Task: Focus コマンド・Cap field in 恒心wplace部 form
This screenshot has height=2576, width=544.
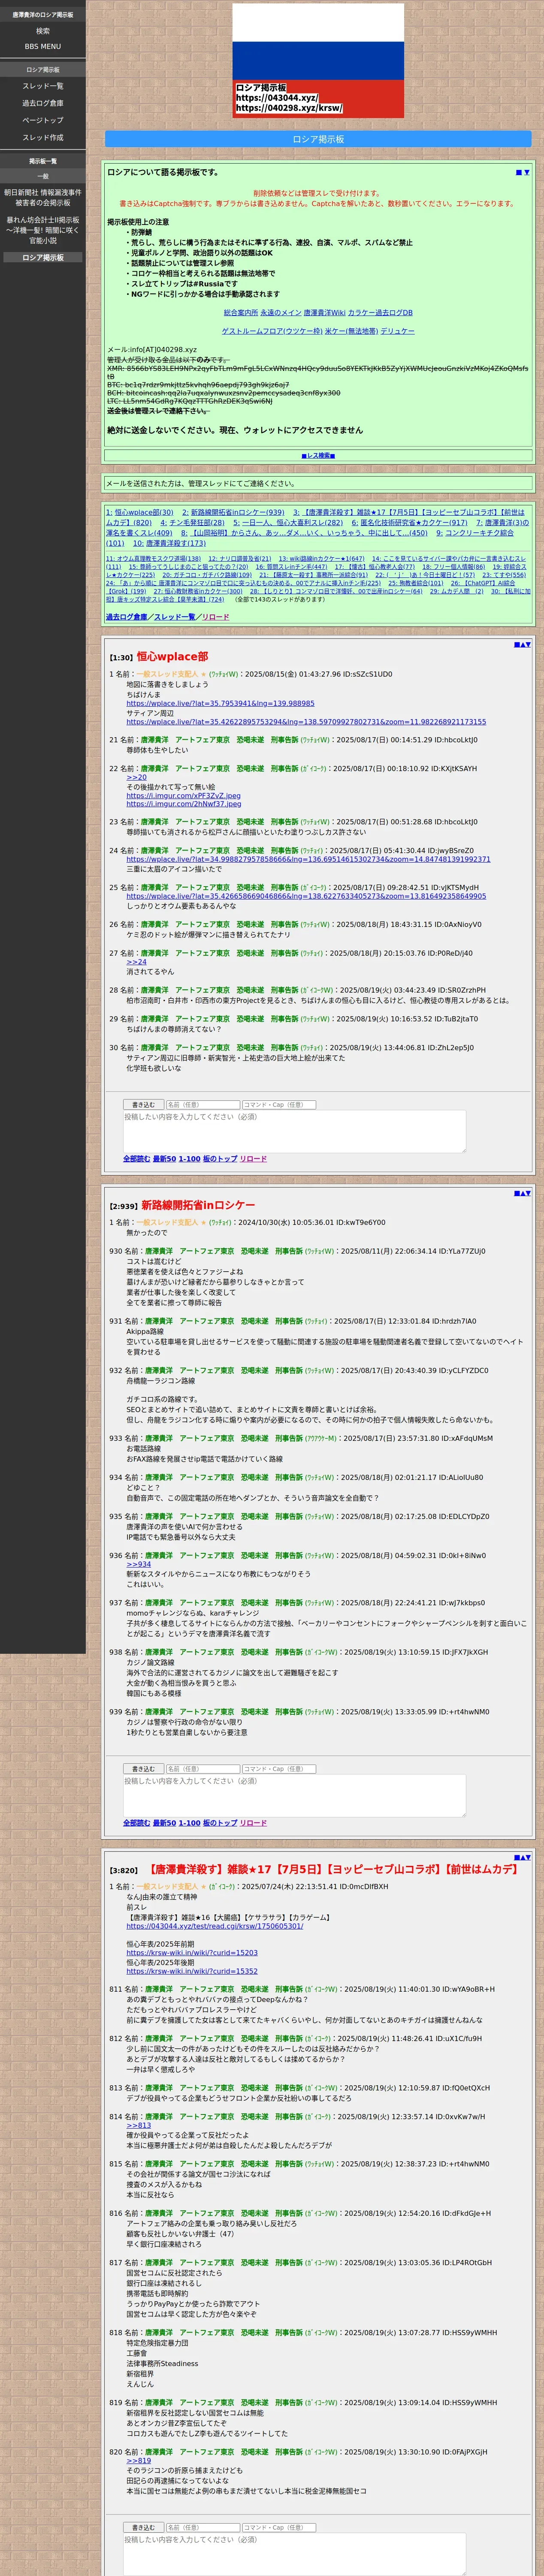Action: [x=279, y=1105]
